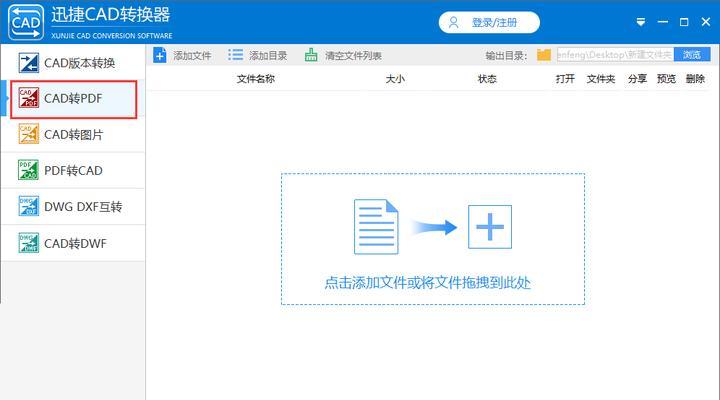Click the 清空文件列表 broom icon
720x400 pixels.
(311, 55)
